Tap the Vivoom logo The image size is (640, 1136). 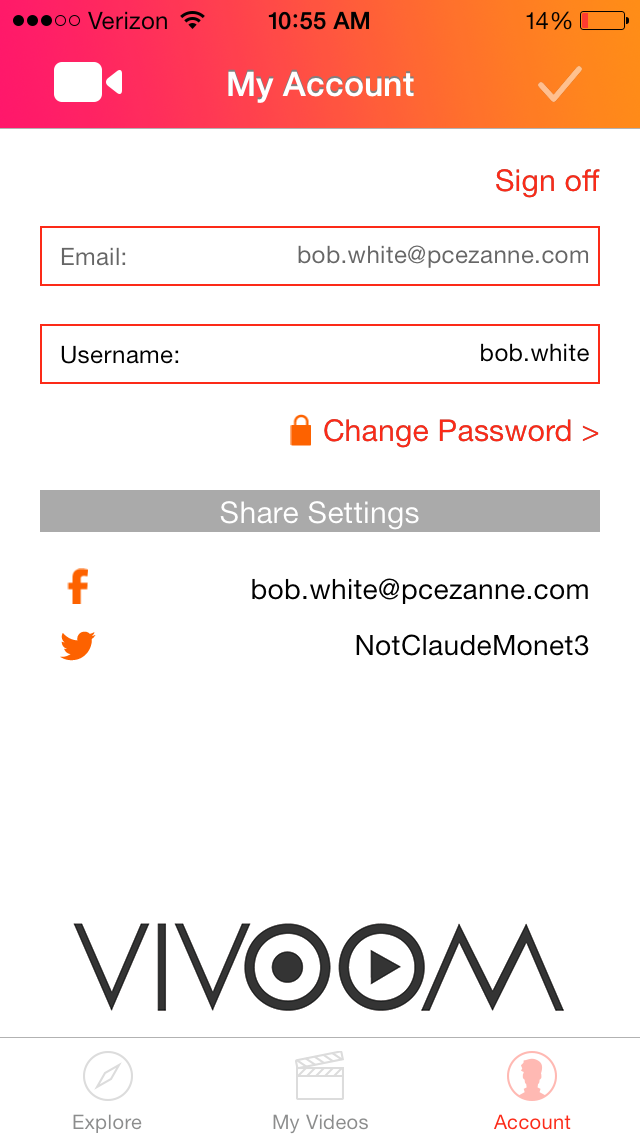pyautogui.click(x=319, y=966)
